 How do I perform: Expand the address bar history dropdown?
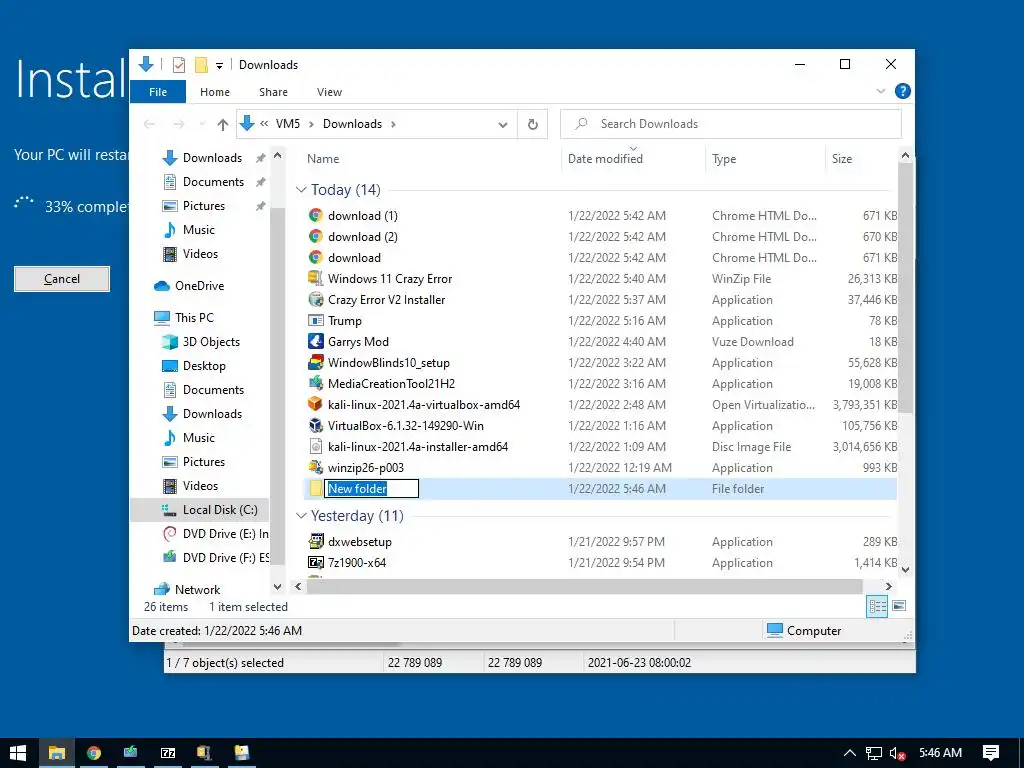pyautogui.click(x=502, y=124)
